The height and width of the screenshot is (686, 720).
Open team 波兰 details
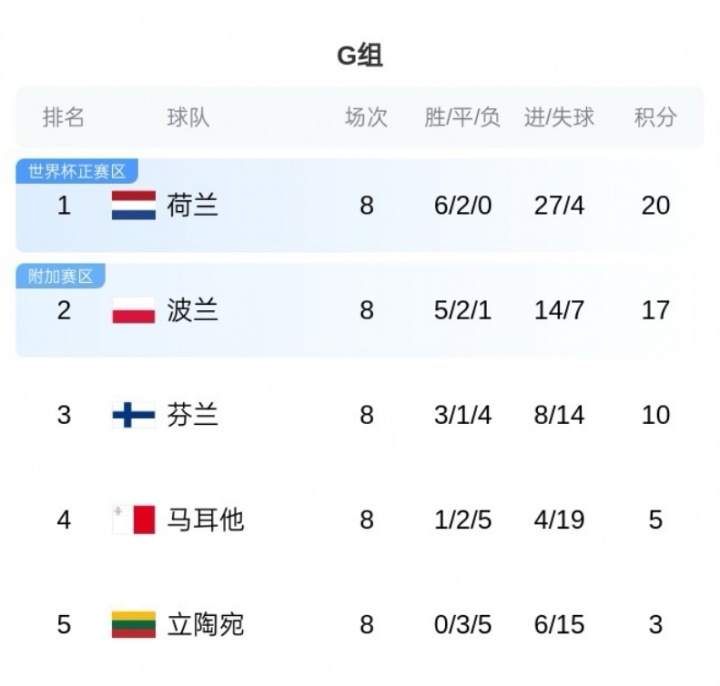point(193,311)
